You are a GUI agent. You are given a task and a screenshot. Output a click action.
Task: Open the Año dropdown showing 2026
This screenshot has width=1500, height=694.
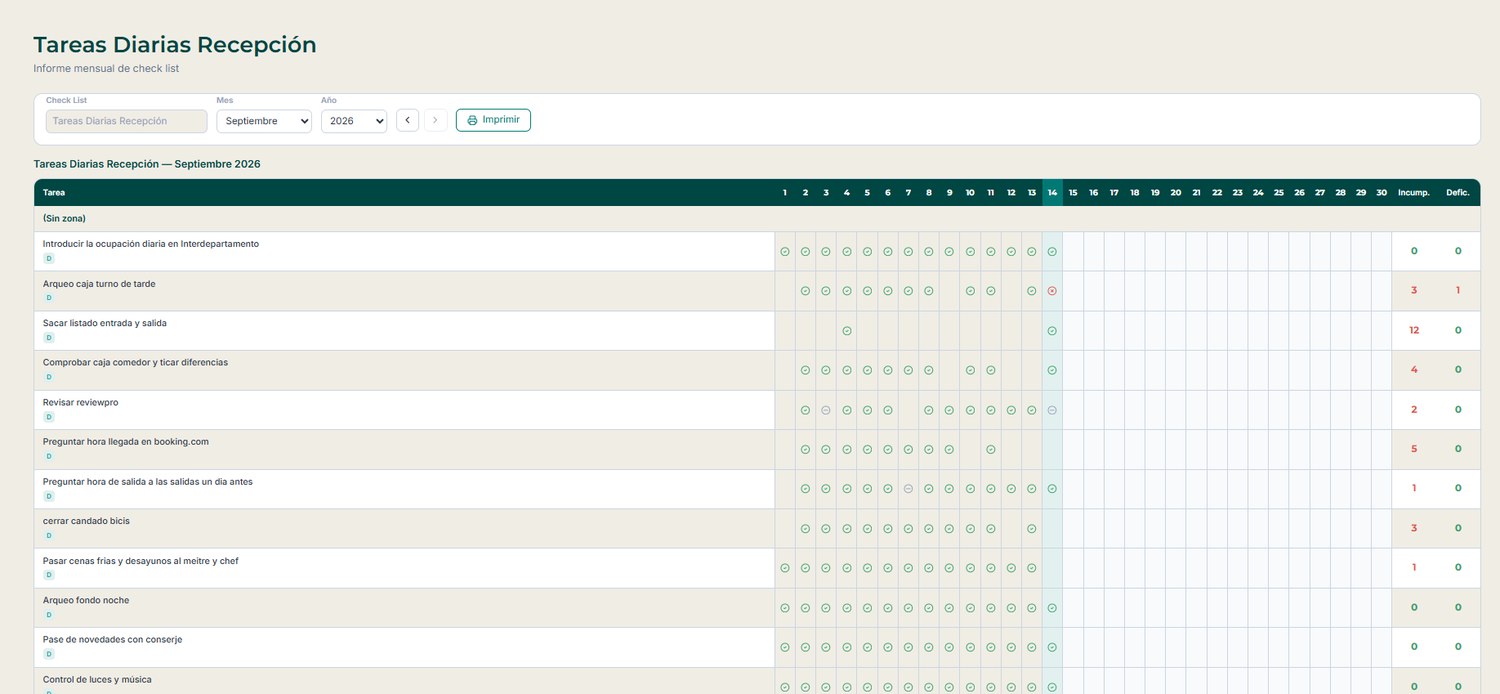(354, 121)
